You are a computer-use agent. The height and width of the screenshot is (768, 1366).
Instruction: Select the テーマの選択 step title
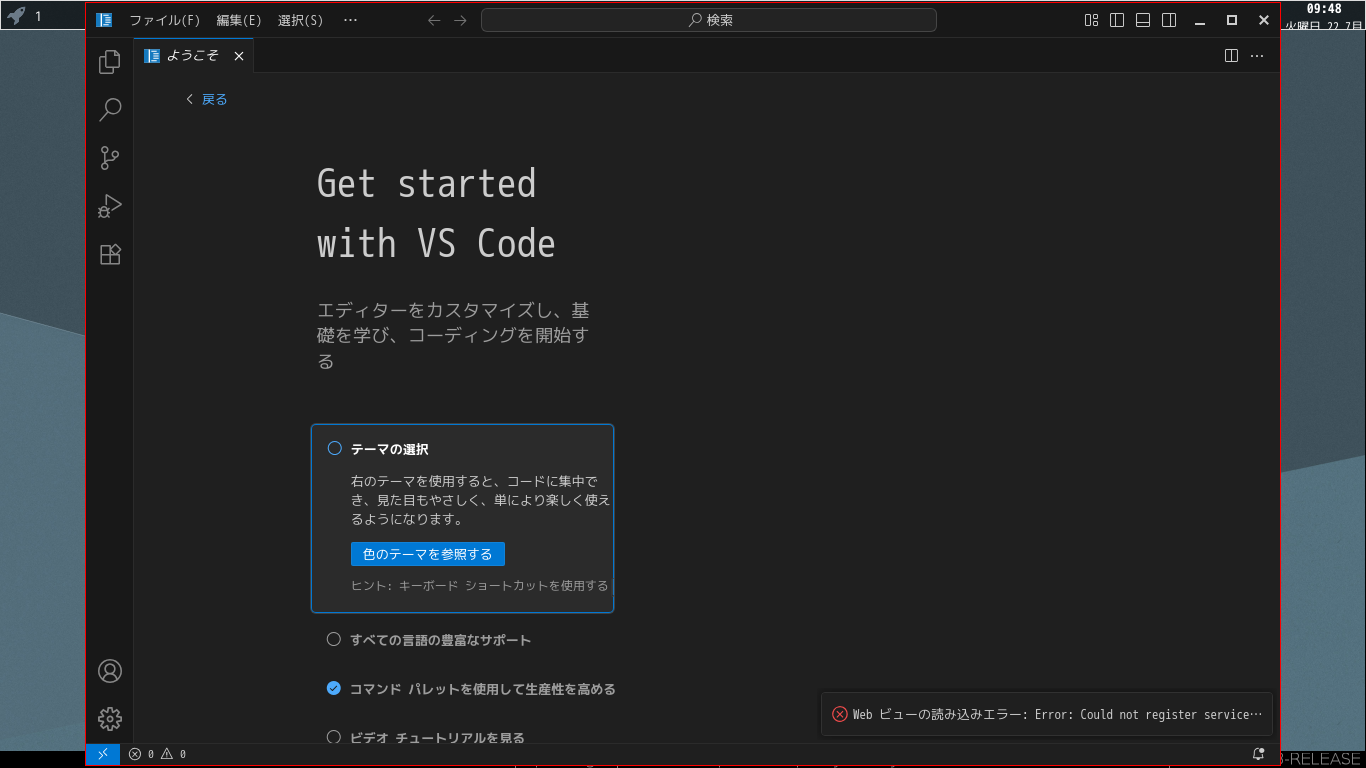390,450
